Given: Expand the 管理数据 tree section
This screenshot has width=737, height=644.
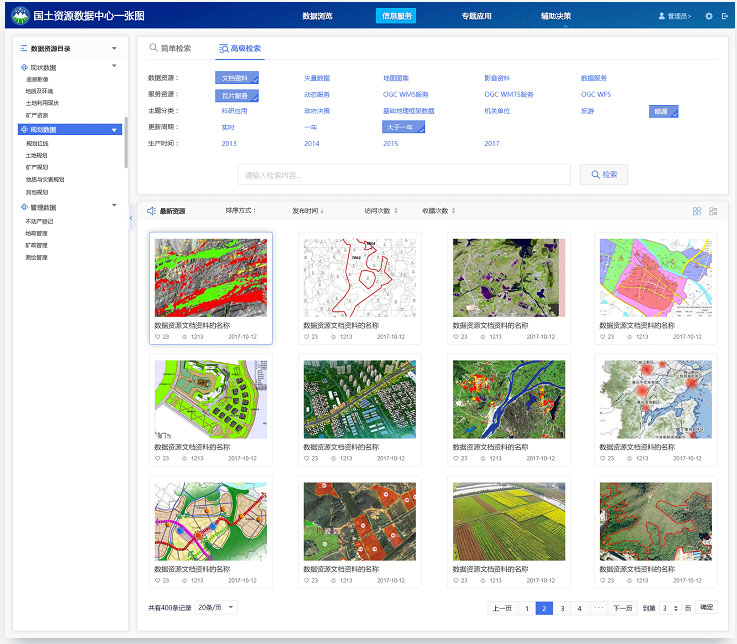Looking at the screenshot, I should pos(115,207).
